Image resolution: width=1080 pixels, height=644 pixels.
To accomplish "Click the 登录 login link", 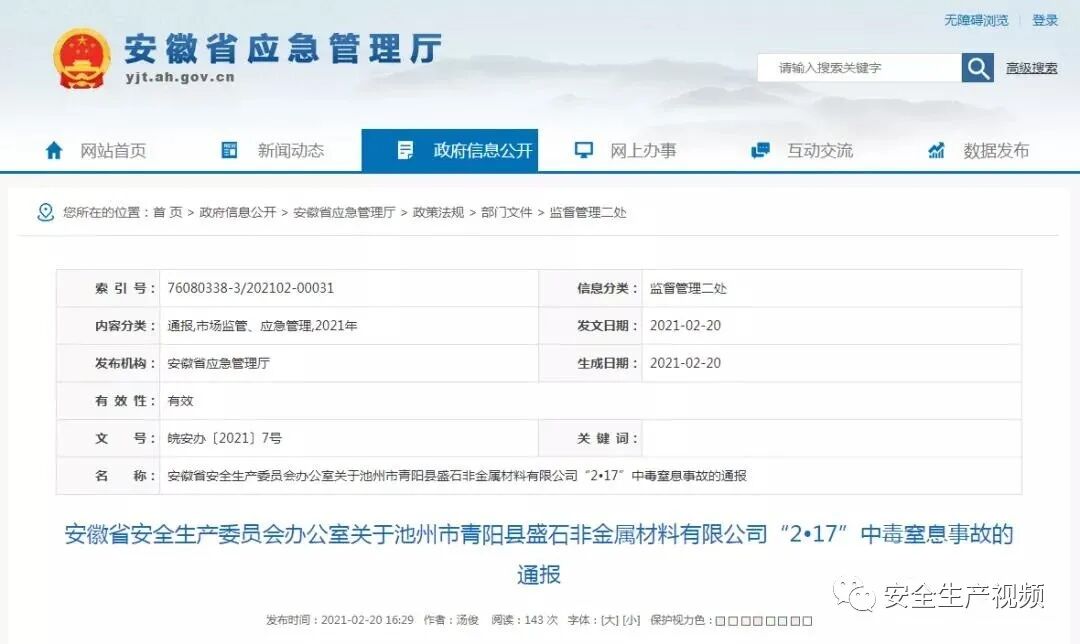I will [1045, 20].
